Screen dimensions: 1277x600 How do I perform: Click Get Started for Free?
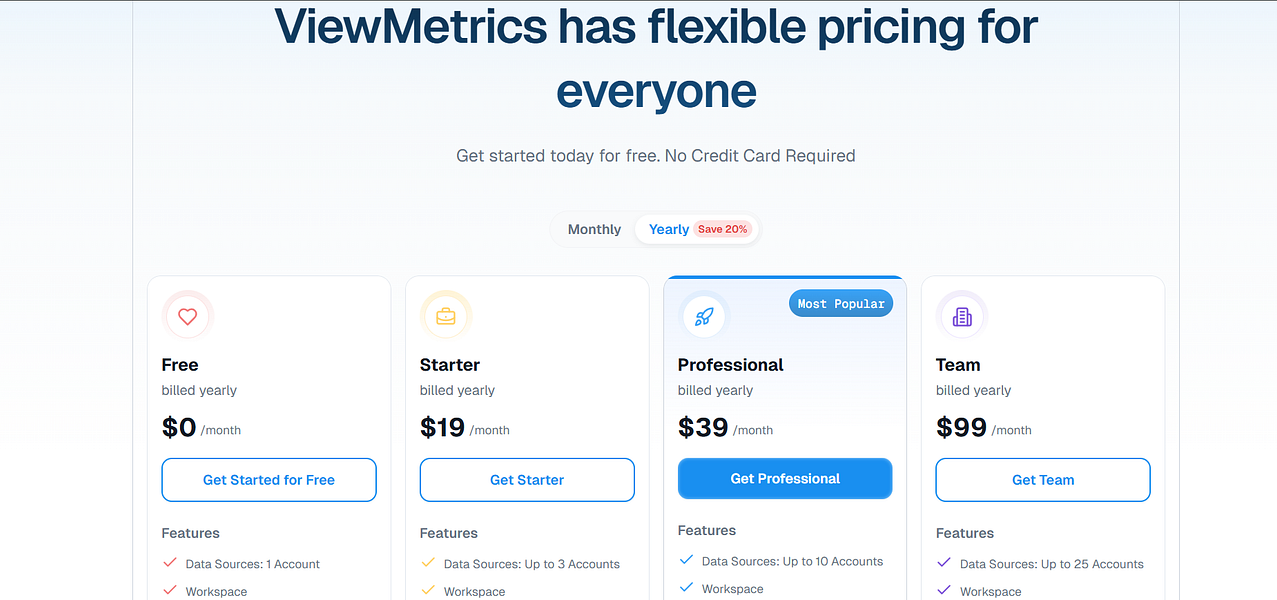coord(268,480)
